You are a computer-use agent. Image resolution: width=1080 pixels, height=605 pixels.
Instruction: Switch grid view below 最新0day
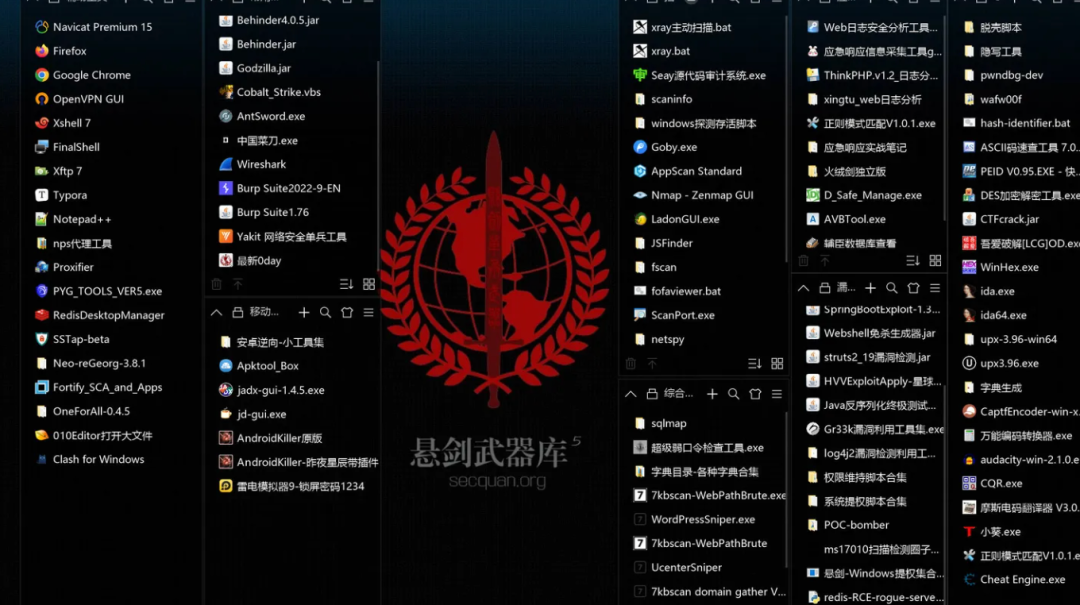pyautogui.click(x=369, y=285)
